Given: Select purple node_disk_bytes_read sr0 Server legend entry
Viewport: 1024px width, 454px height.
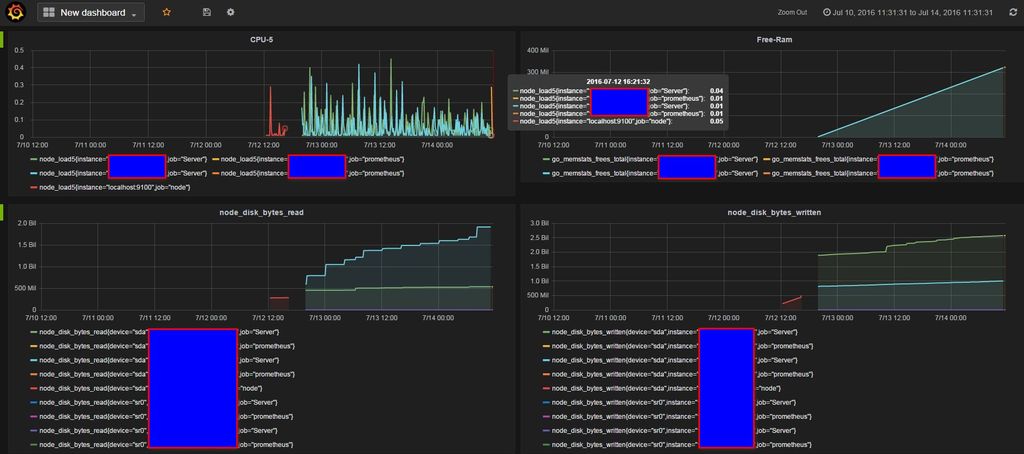Looking at the screenshot, I should [154, 431].
